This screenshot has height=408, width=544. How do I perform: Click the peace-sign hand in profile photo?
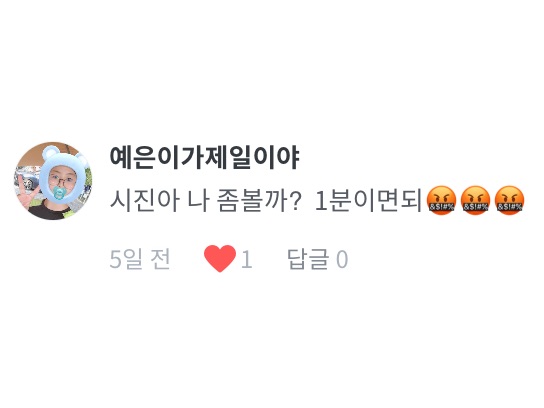click(26, 190)
